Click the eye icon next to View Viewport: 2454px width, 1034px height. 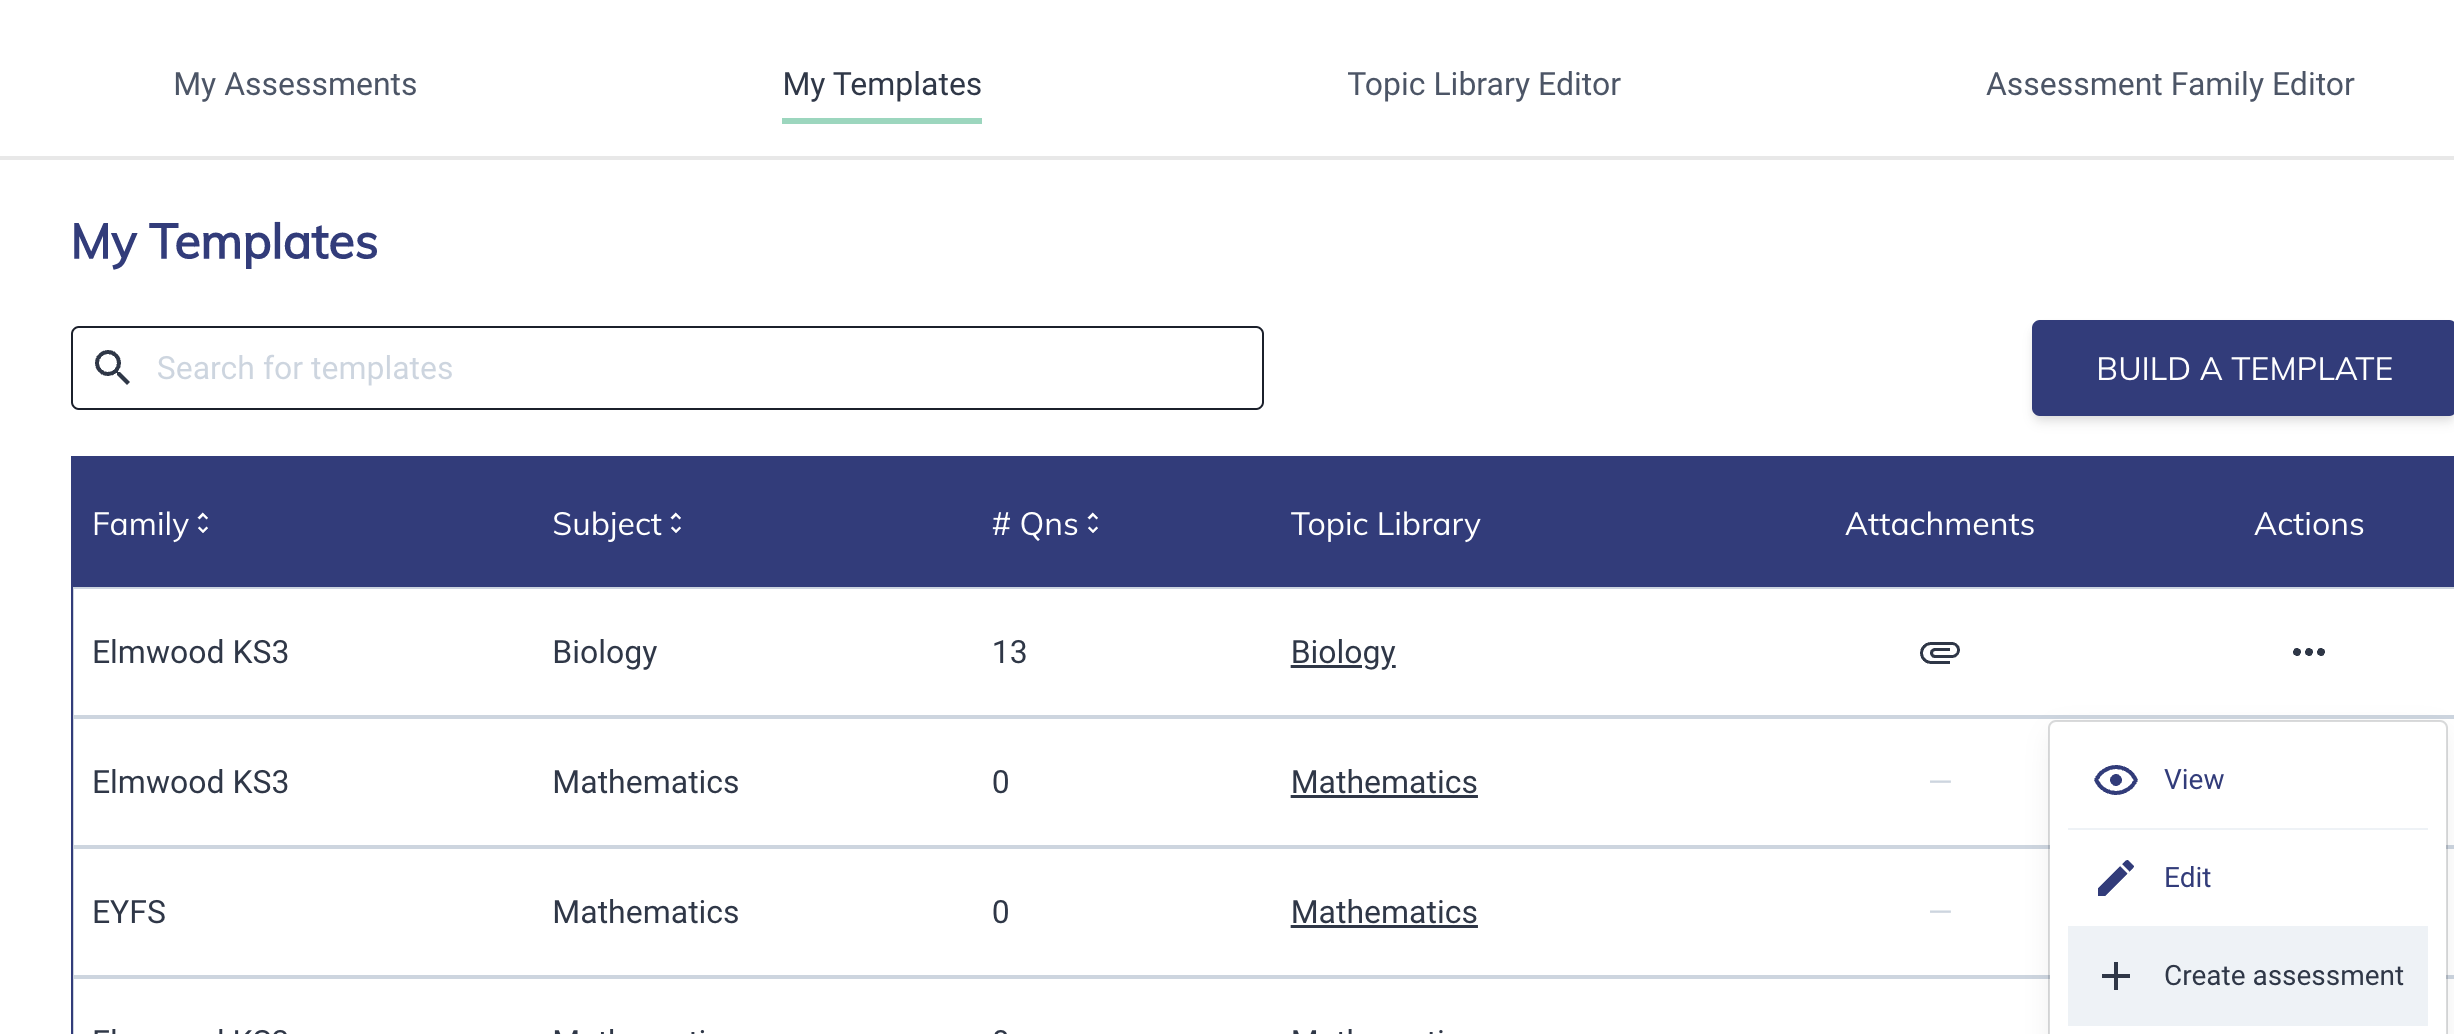click(x=2115, y=780)
